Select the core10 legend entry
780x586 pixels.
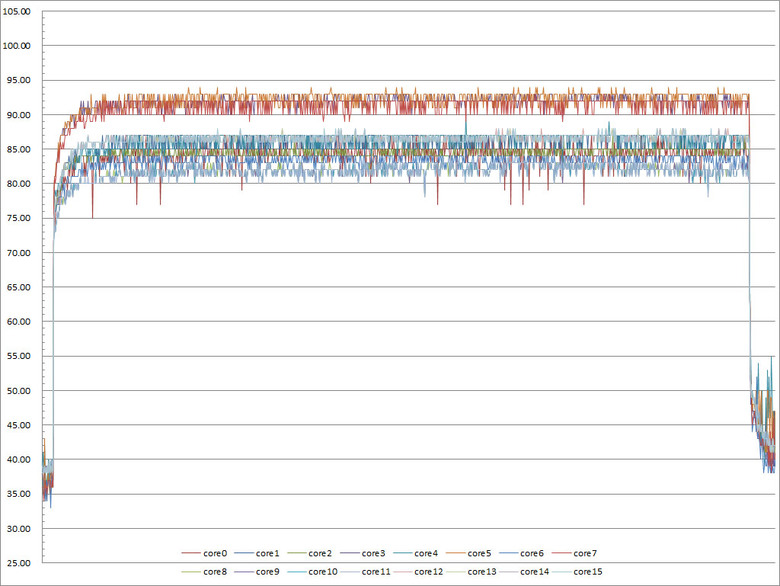click(312, 572)
